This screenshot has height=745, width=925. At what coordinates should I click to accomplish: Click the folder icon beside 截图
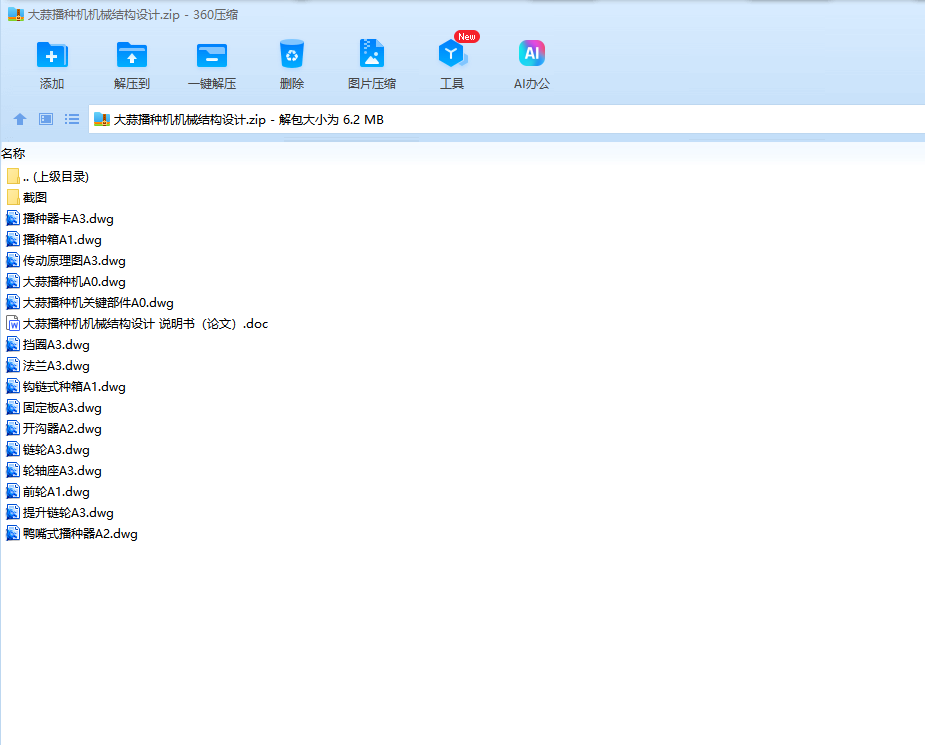[13, 198]
